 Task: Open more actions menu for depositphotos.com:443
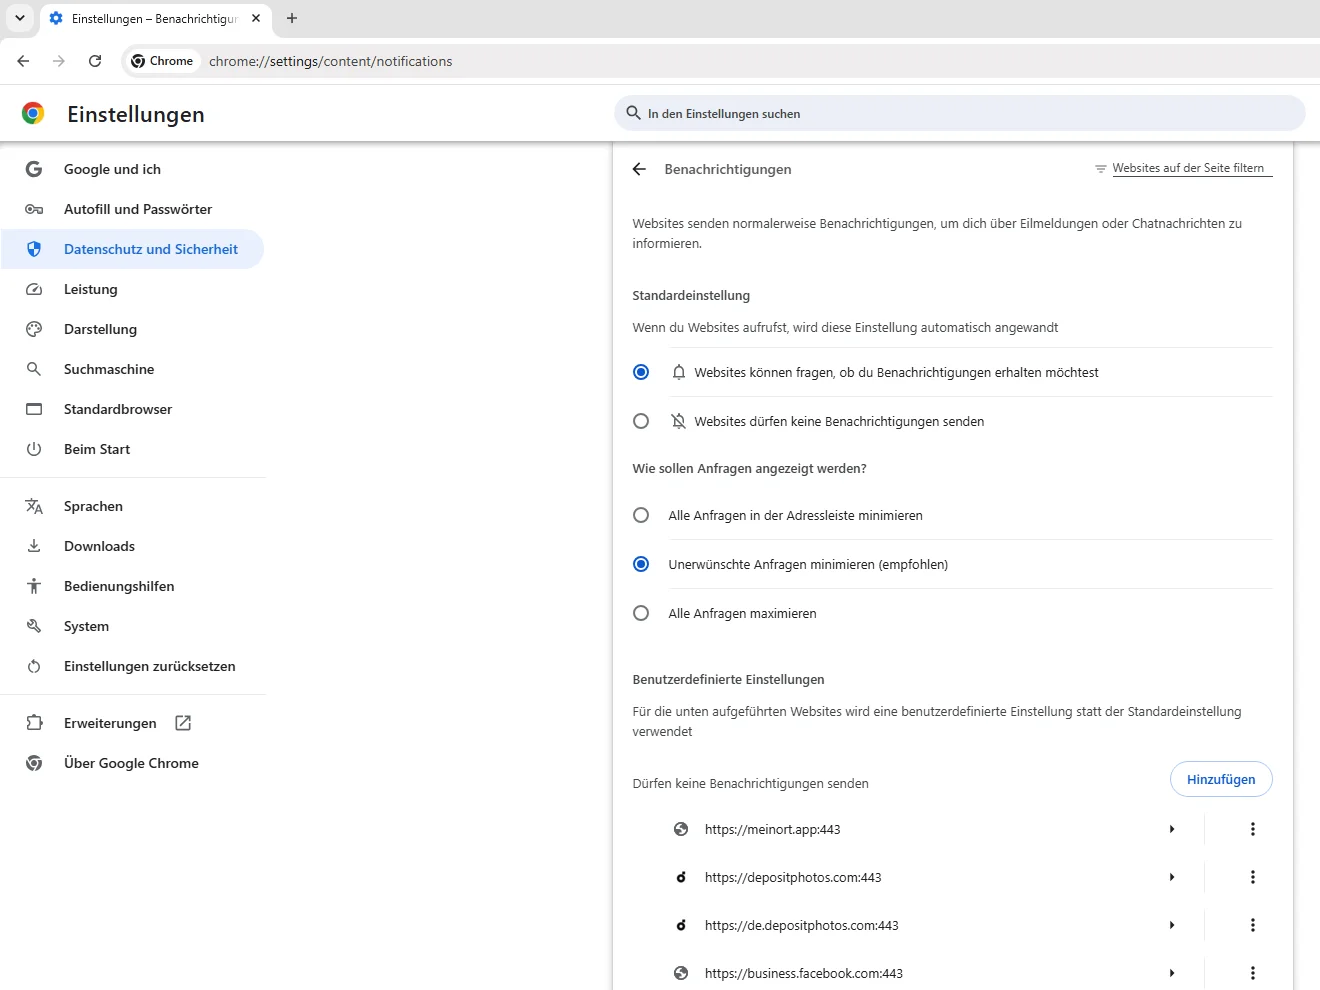[1253, 877]
